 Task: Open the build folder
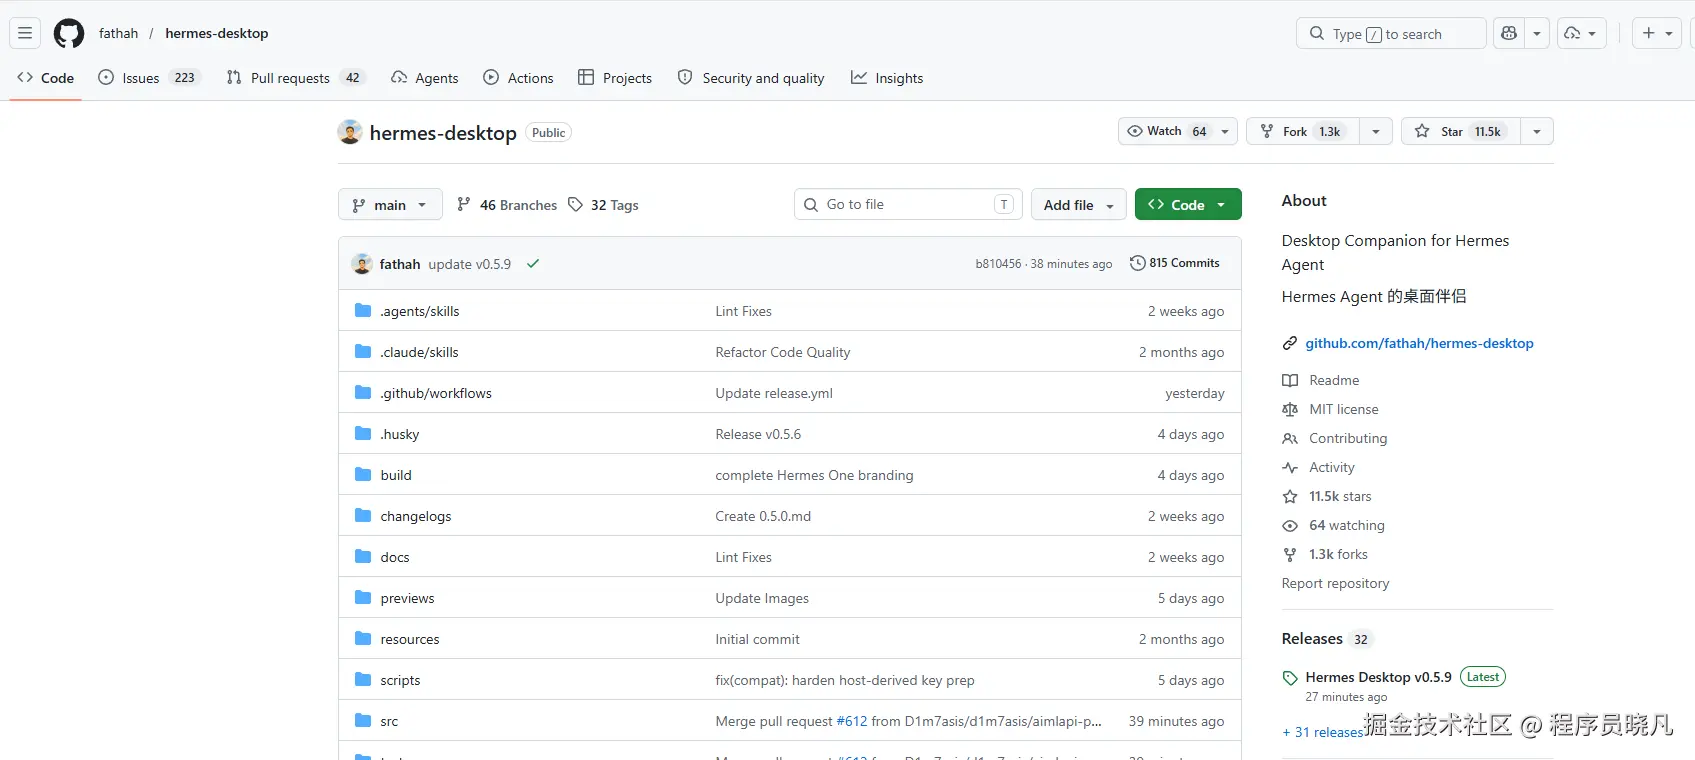(x=396, y=475)
